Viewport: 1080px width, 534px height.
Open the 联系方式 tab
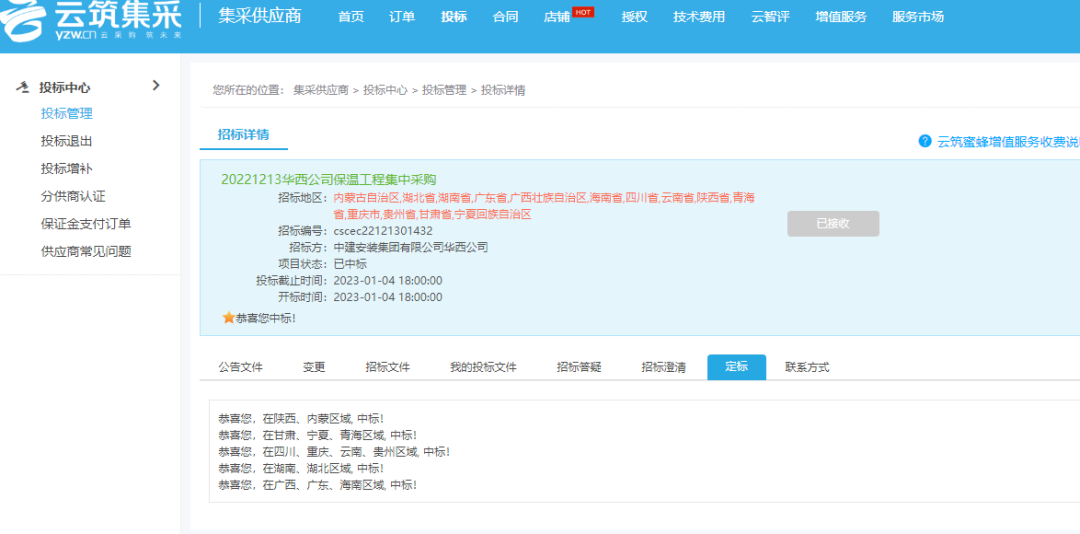click(807, 367)
